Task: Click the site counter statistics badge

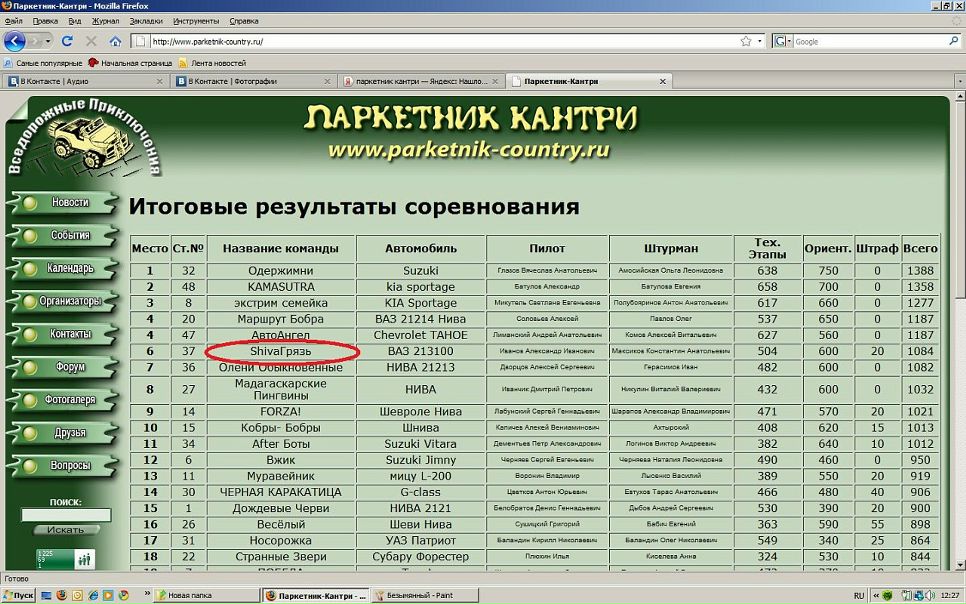Action: 65,558
